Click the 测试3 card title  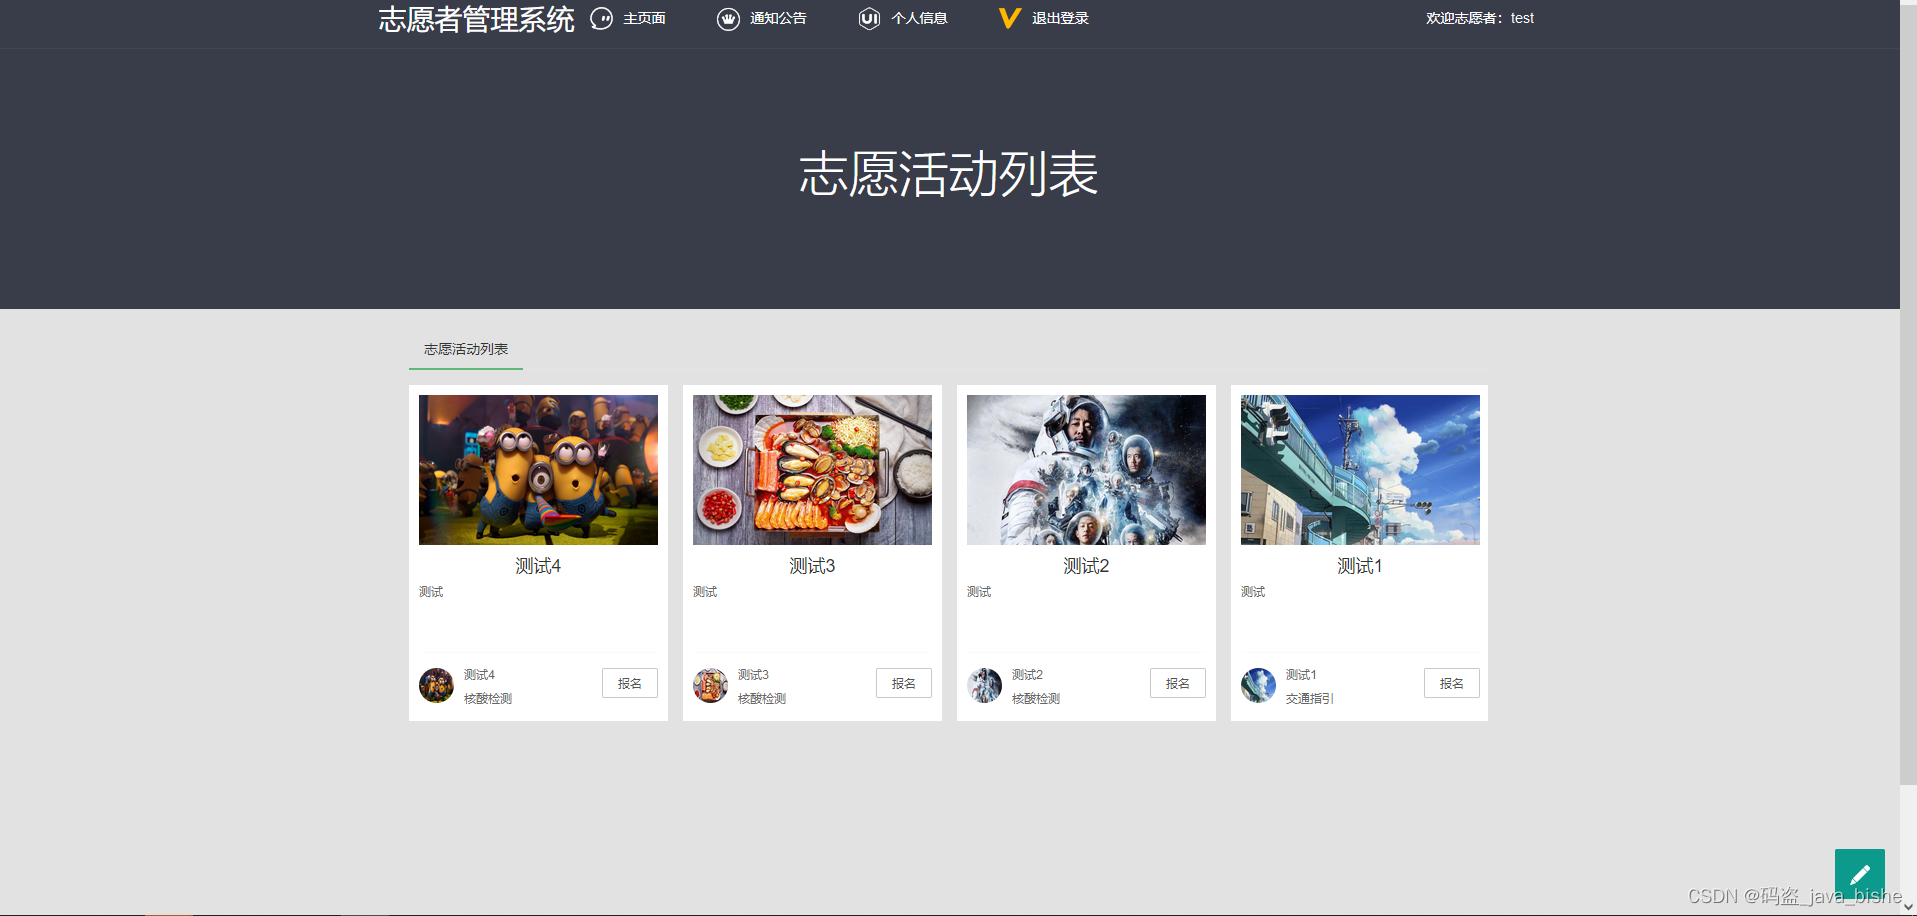812,566
